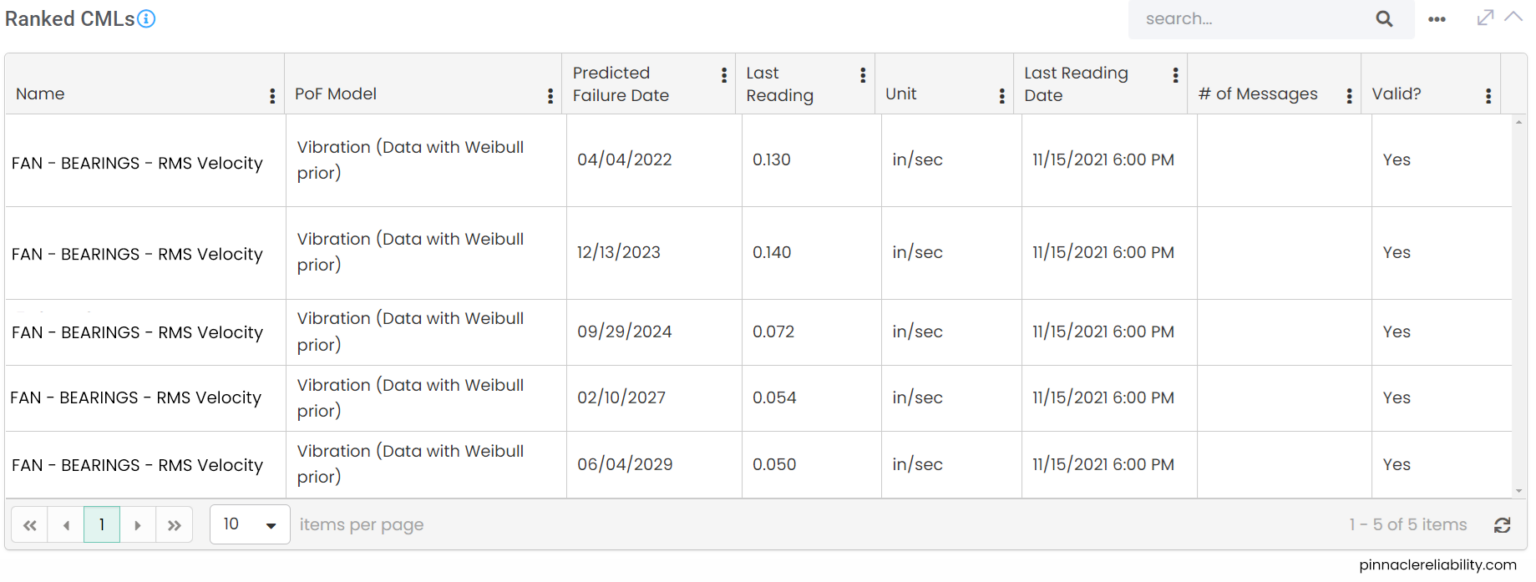1536x582 pixels.
Task: Open the Unit column options menu
Action: coord(1001,96)
